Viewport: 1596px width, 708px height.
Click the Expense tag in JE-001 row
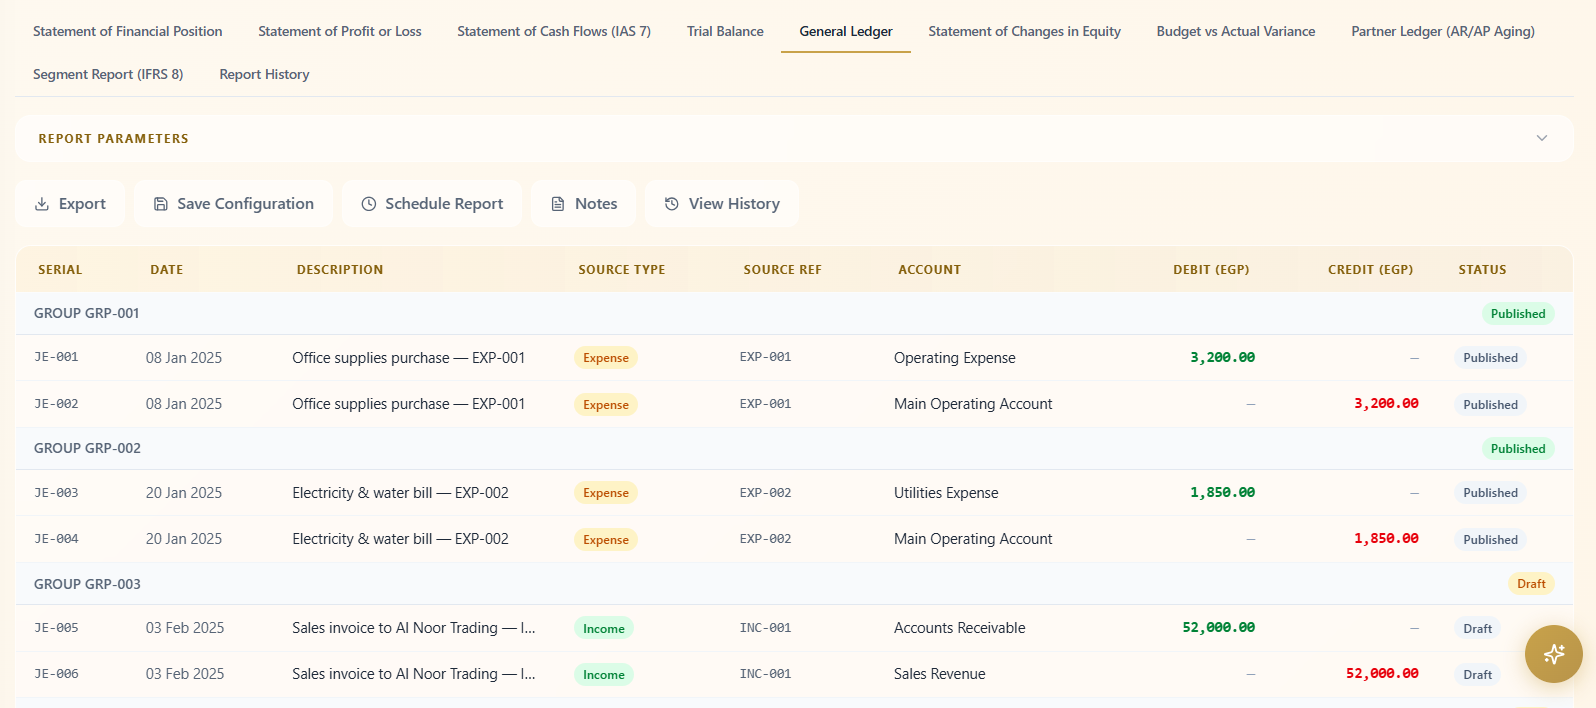[x=606, y=358]
